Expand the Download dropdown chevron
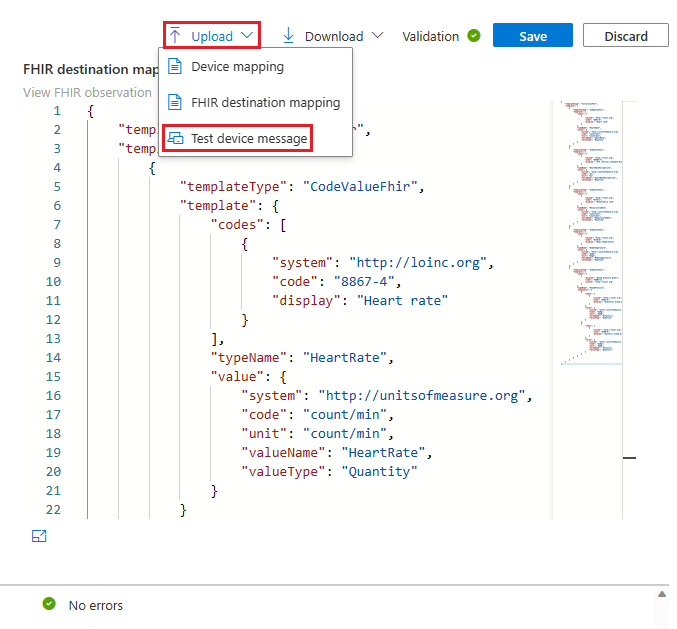 pyautogui.click(x=377, y=36)
